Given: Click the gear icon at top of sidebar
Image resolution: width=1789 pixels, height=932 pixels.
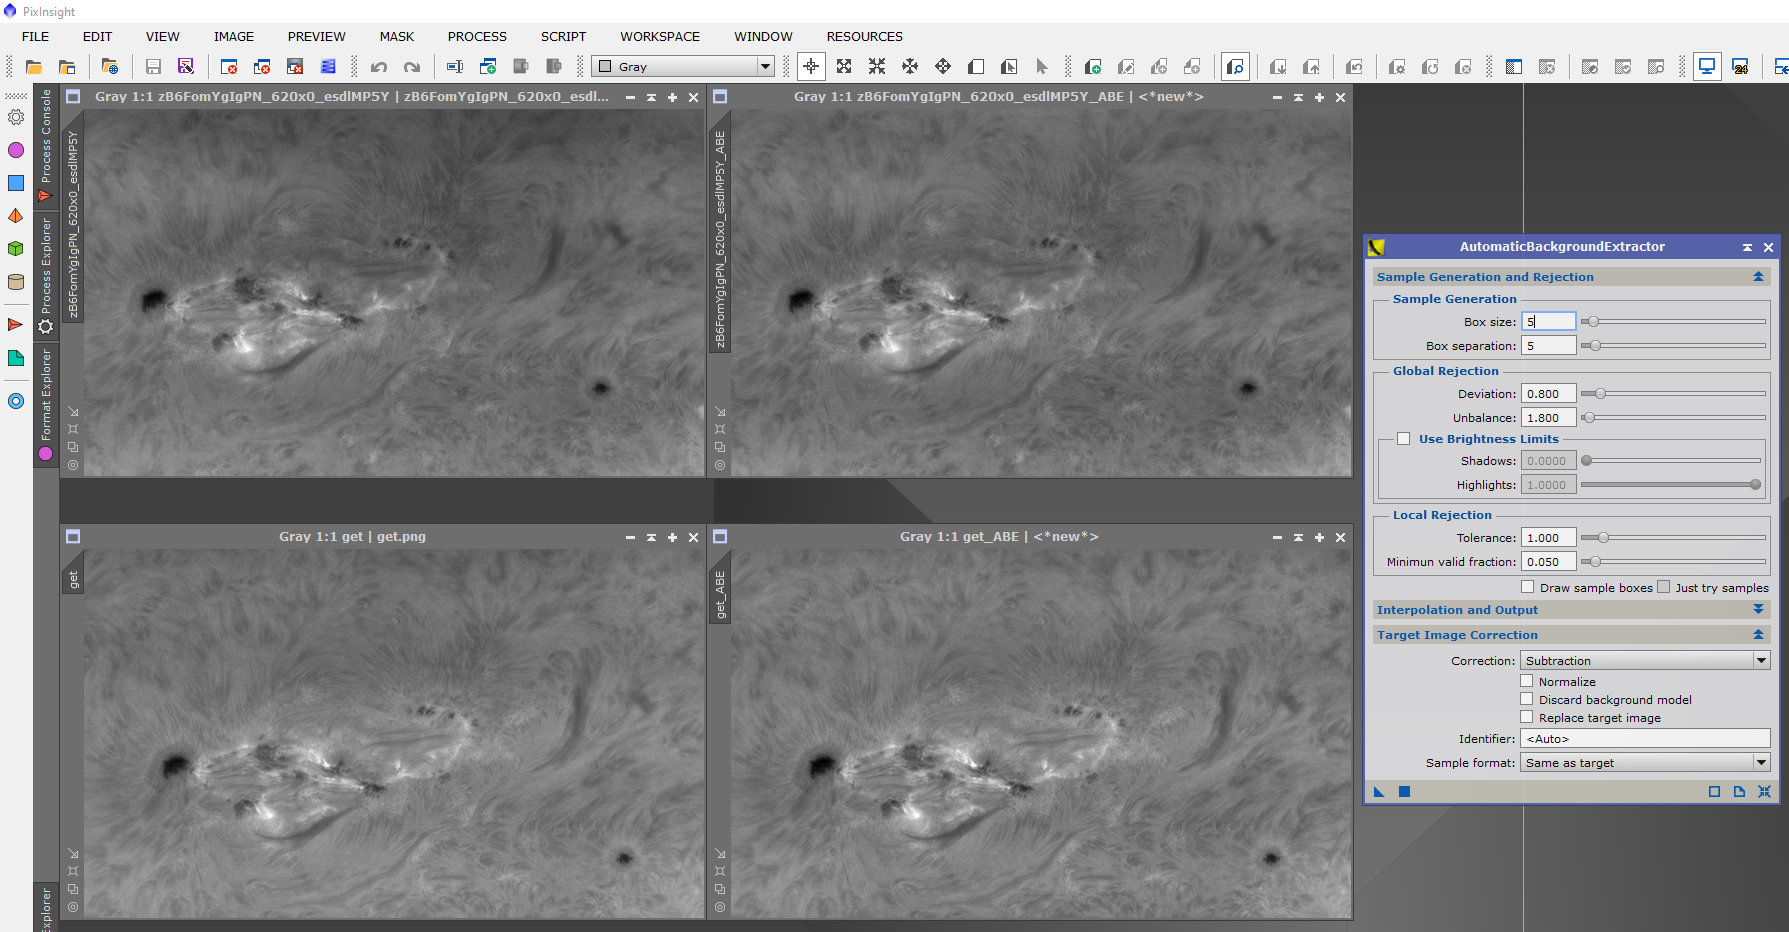Looking at the screenshot, I should [16, 117].
